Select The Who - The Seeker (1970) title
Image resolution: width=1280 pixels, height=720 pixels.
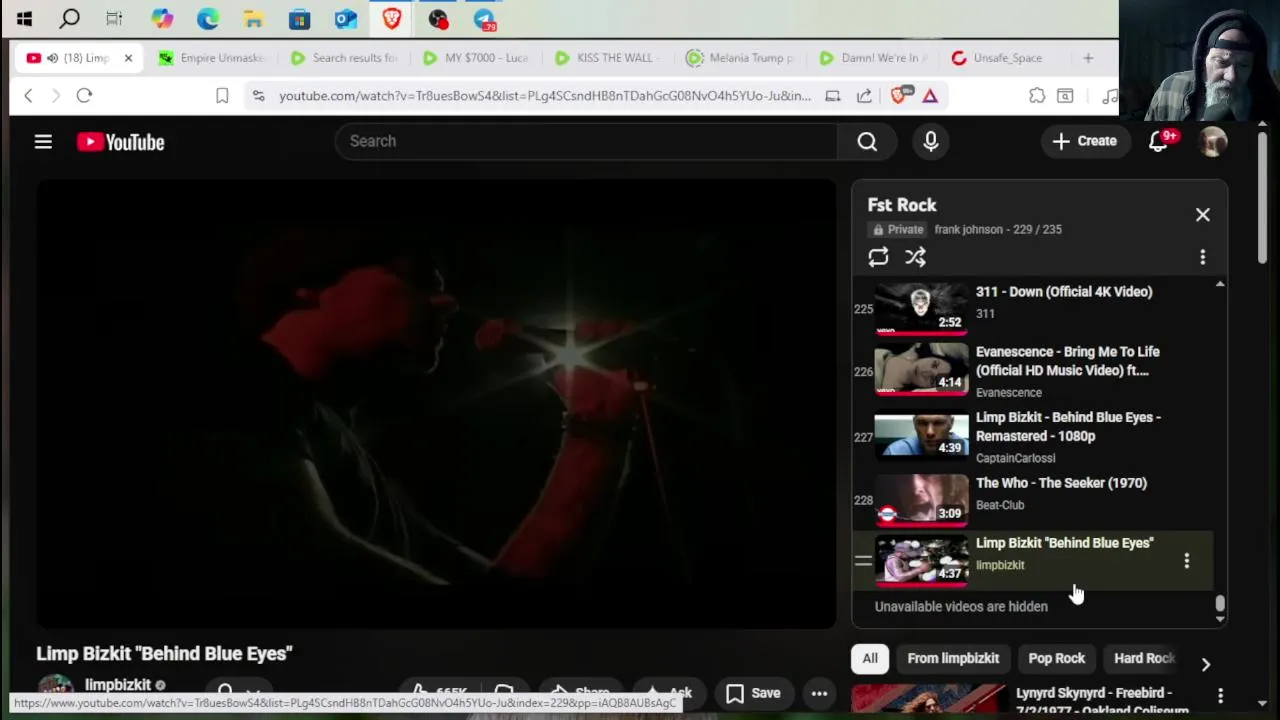(1061, 483)
